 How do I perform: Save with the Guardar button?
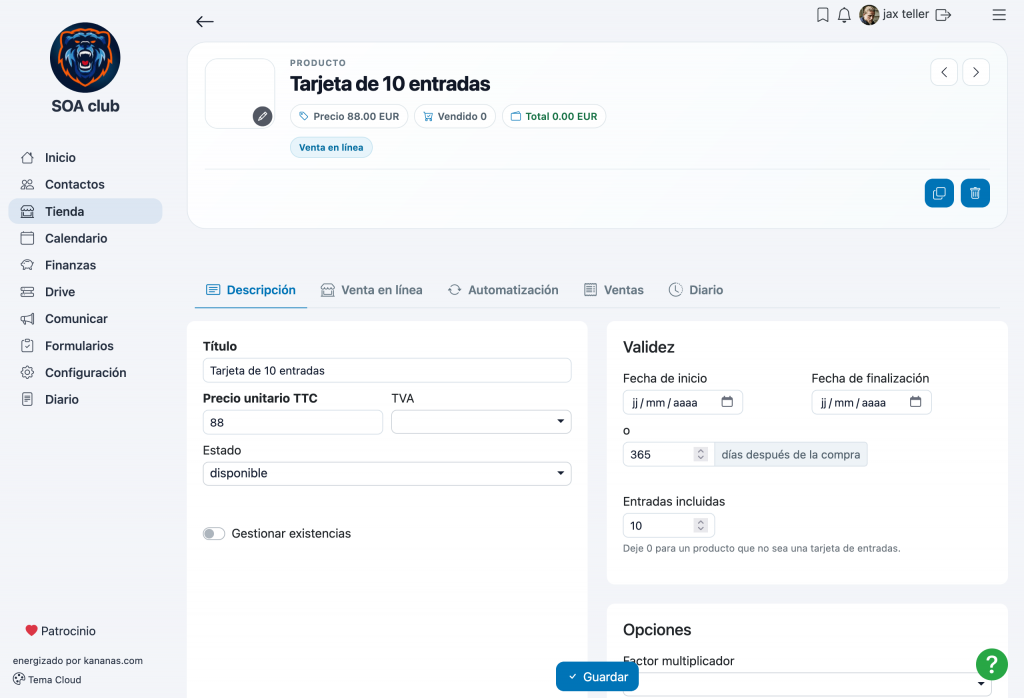[x=597, y=676]
